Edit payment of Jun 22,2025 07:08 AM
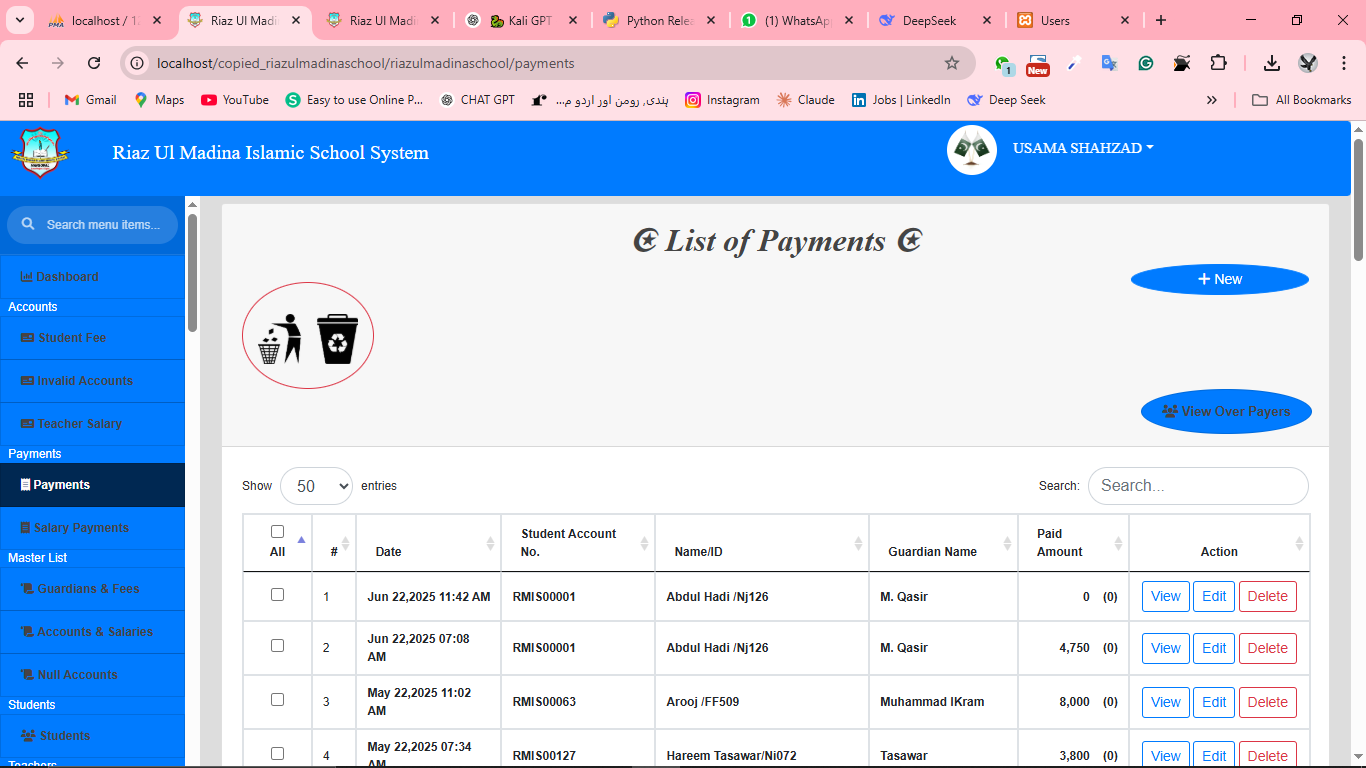Viewport: 1366px width, 768px height. [1214, 648]
